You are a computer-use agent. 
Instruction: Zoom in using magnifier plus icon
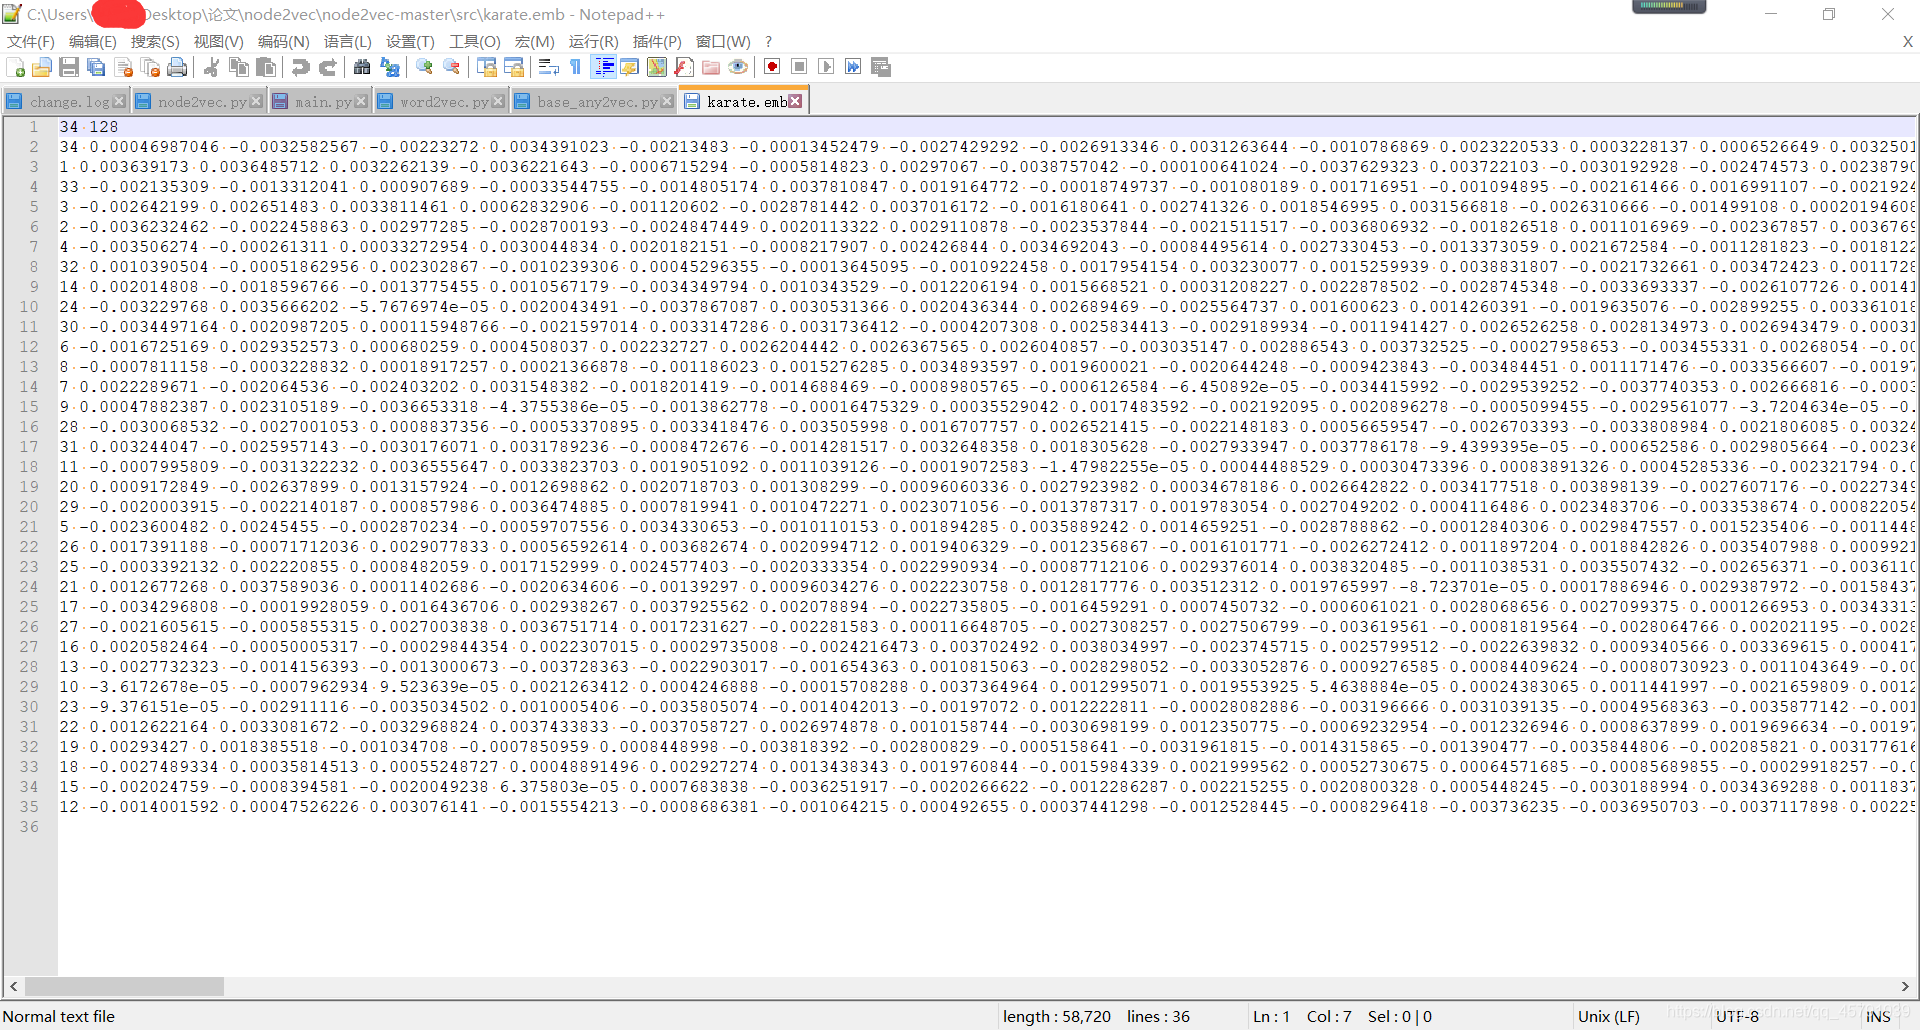425,67
